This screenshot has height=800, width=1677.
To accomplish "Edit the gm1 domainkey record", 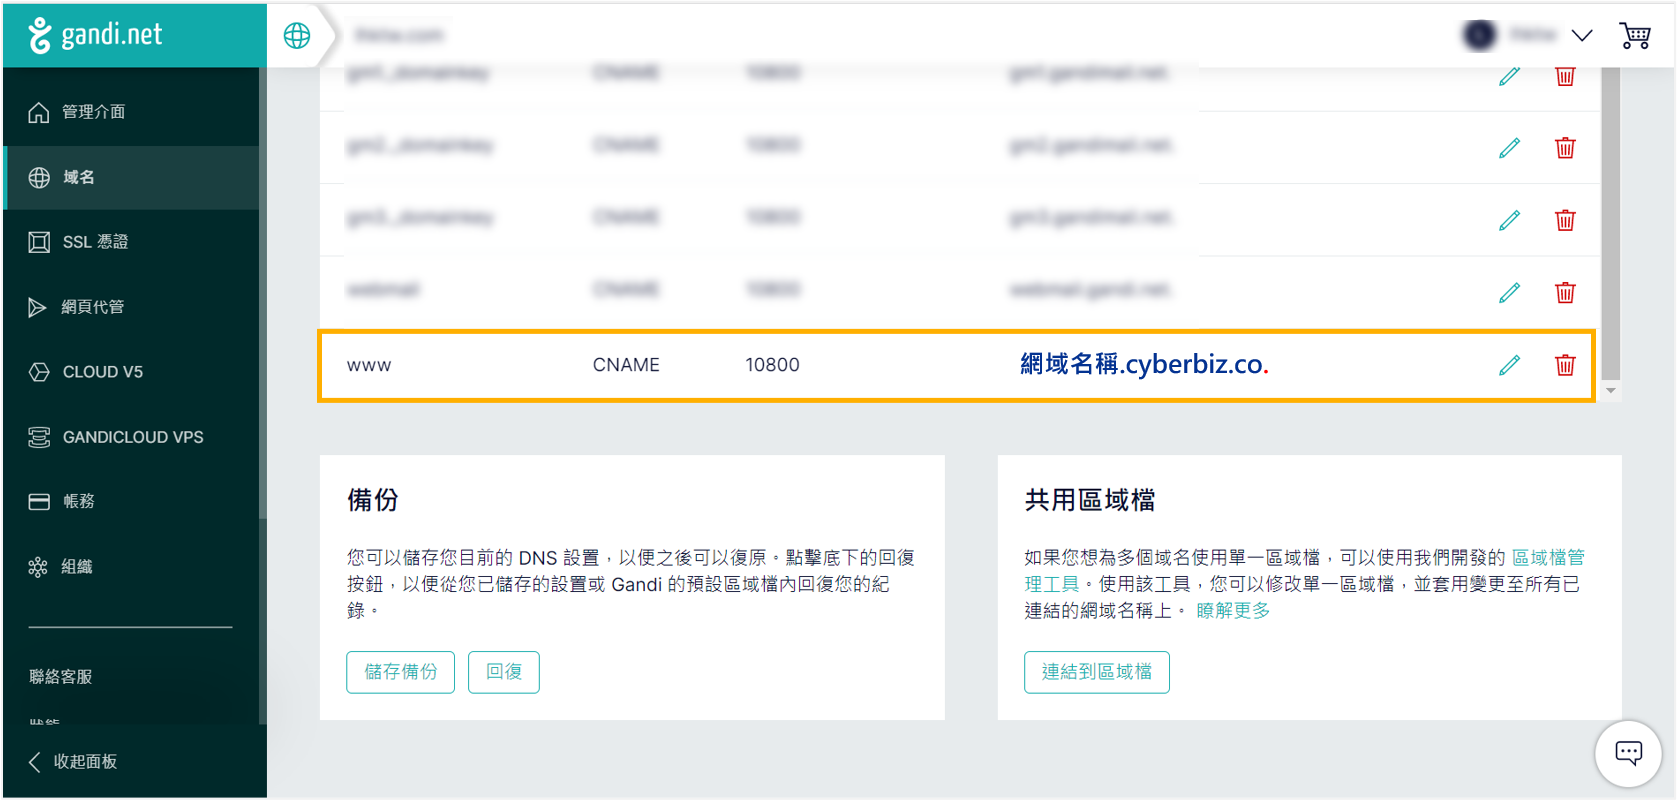I will pos(1509,76).
